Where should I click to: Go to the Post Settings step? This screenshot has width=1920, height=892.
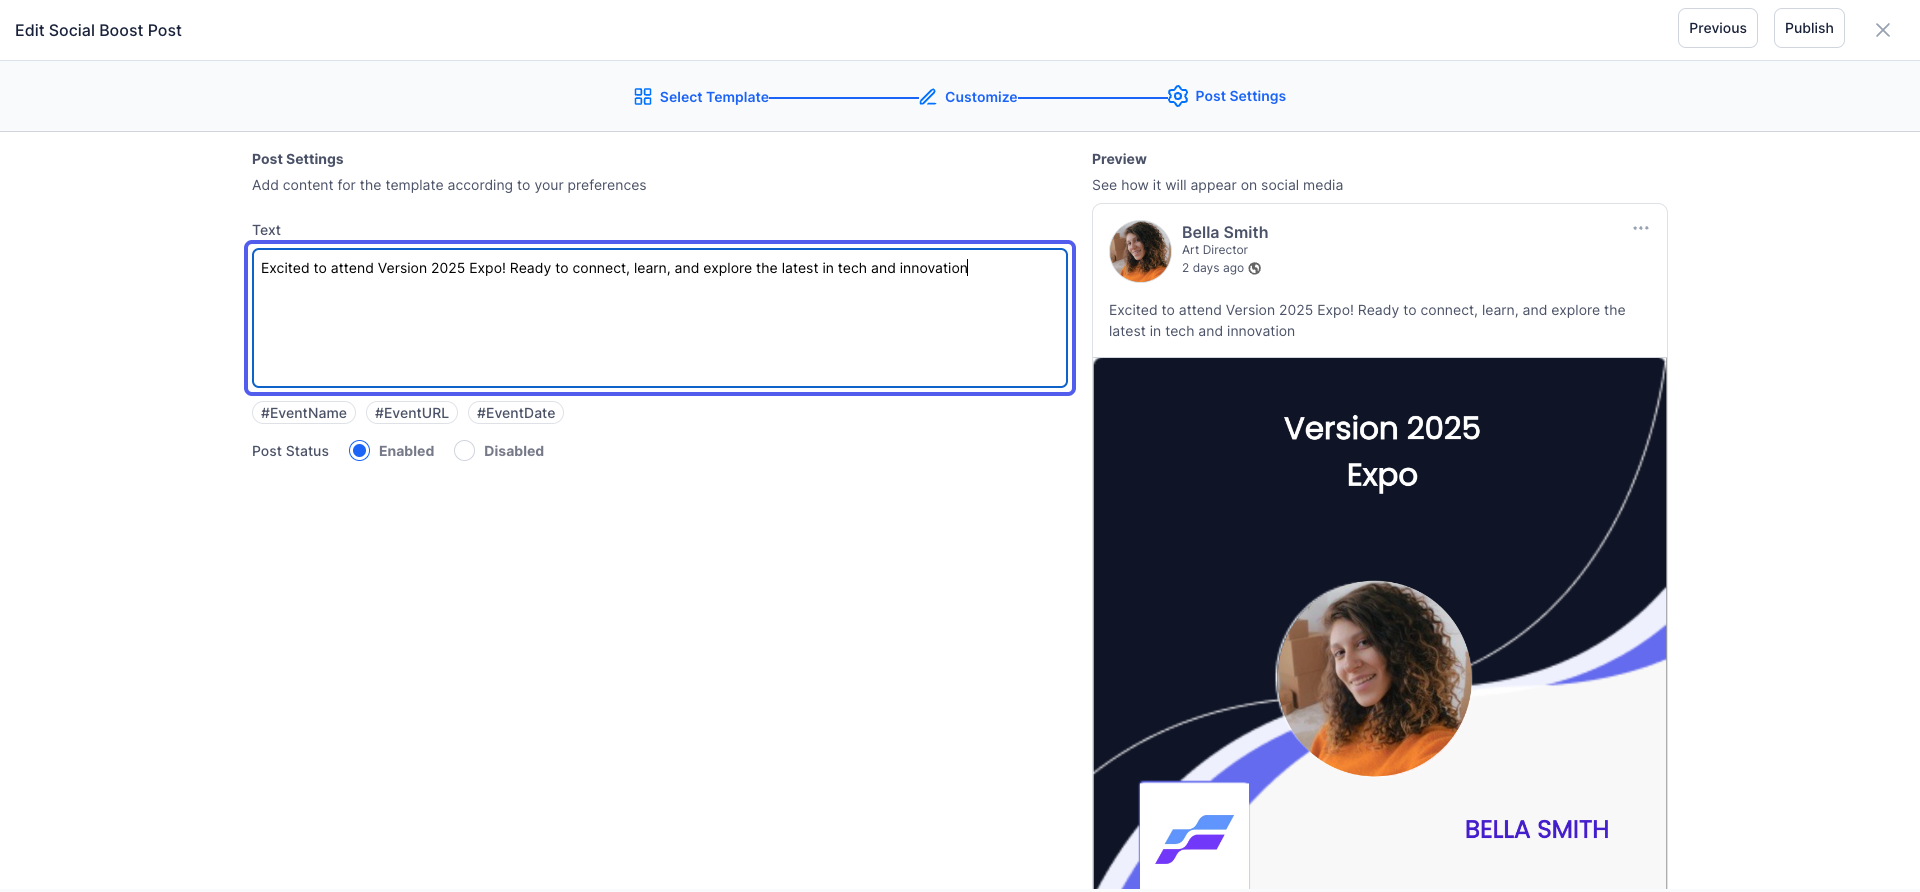click(1227, 96)
